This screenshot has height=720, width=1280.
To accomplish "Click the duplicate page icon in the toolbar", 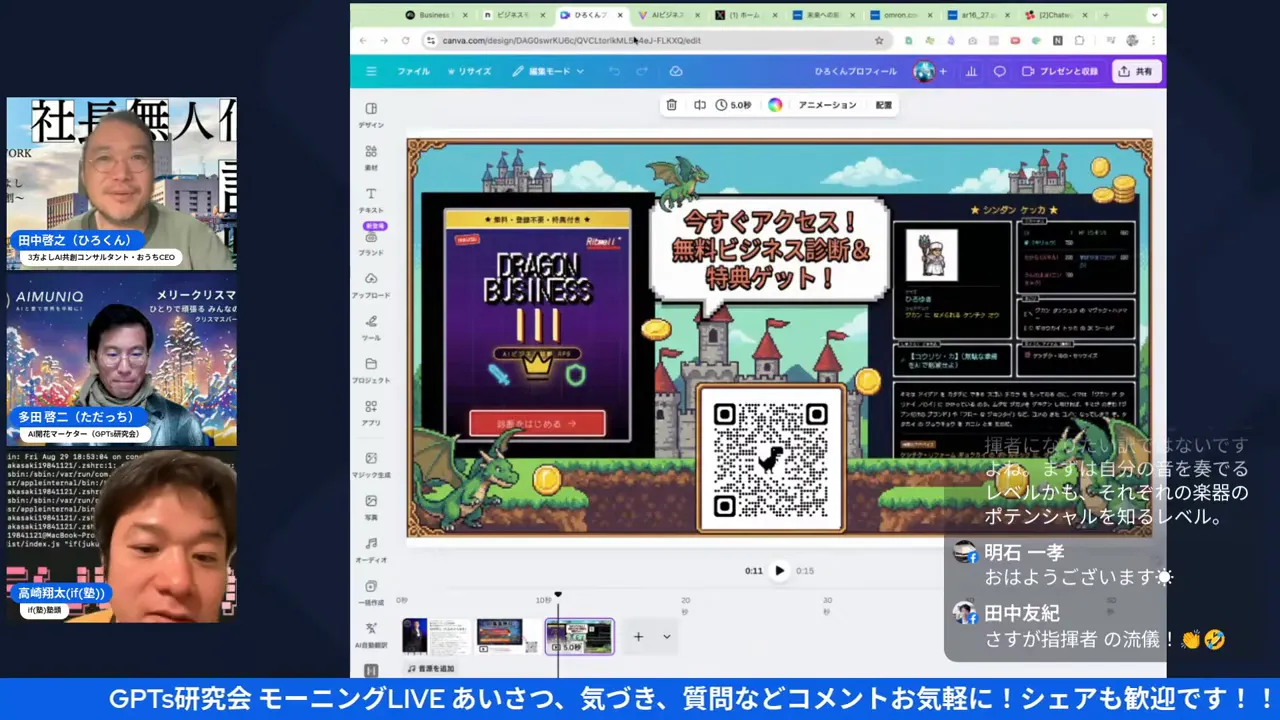I will pyautogui.click(x=700, y=105).
